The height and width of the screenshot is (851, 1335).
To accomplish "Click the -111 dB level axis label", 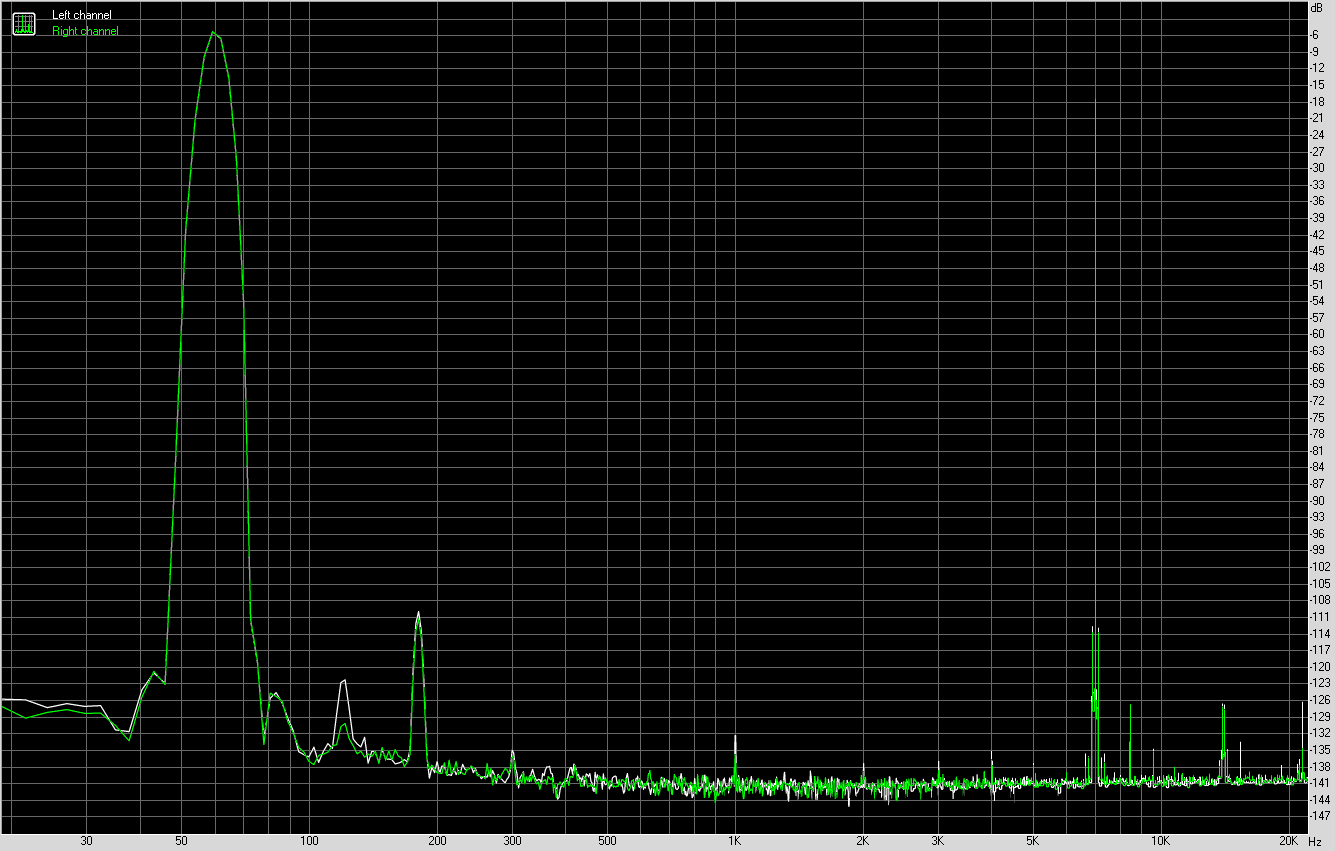I will click(1320, 616).
